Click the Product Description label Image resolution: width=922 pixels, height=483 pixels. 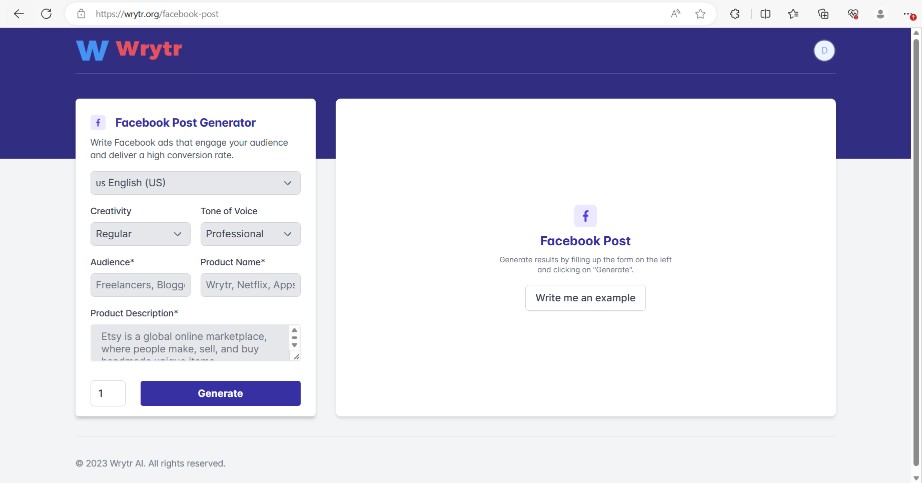[134, 313]
